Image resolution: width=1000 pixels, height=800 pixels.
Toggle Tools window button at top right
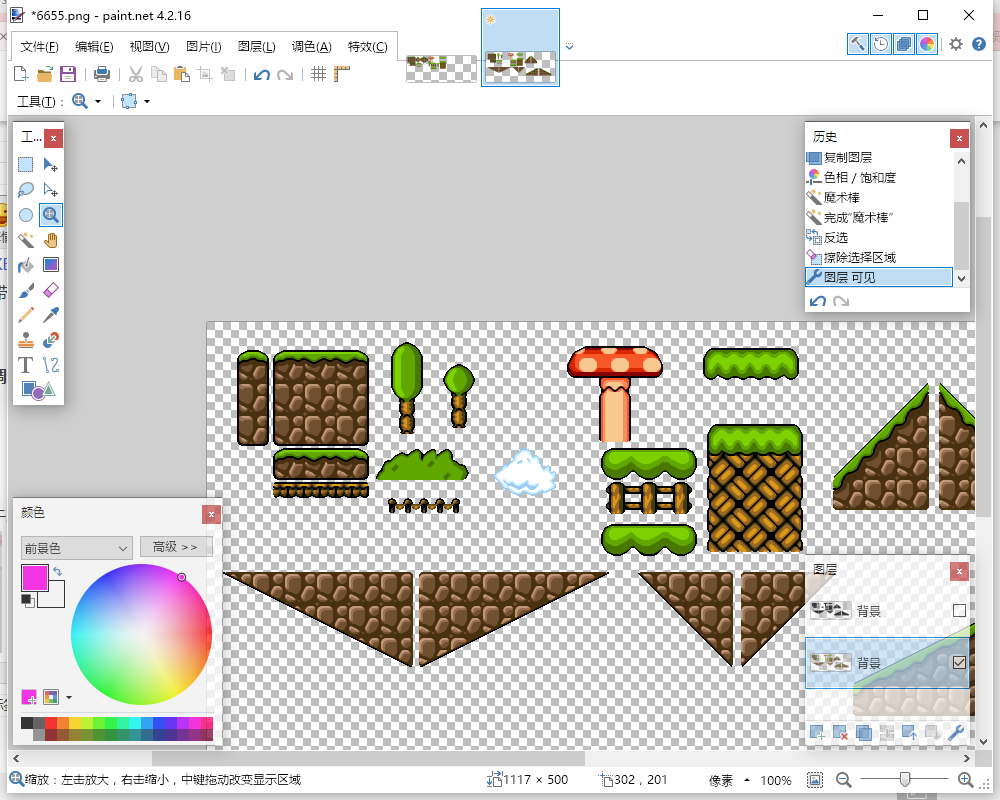click(x=858, y=44)
